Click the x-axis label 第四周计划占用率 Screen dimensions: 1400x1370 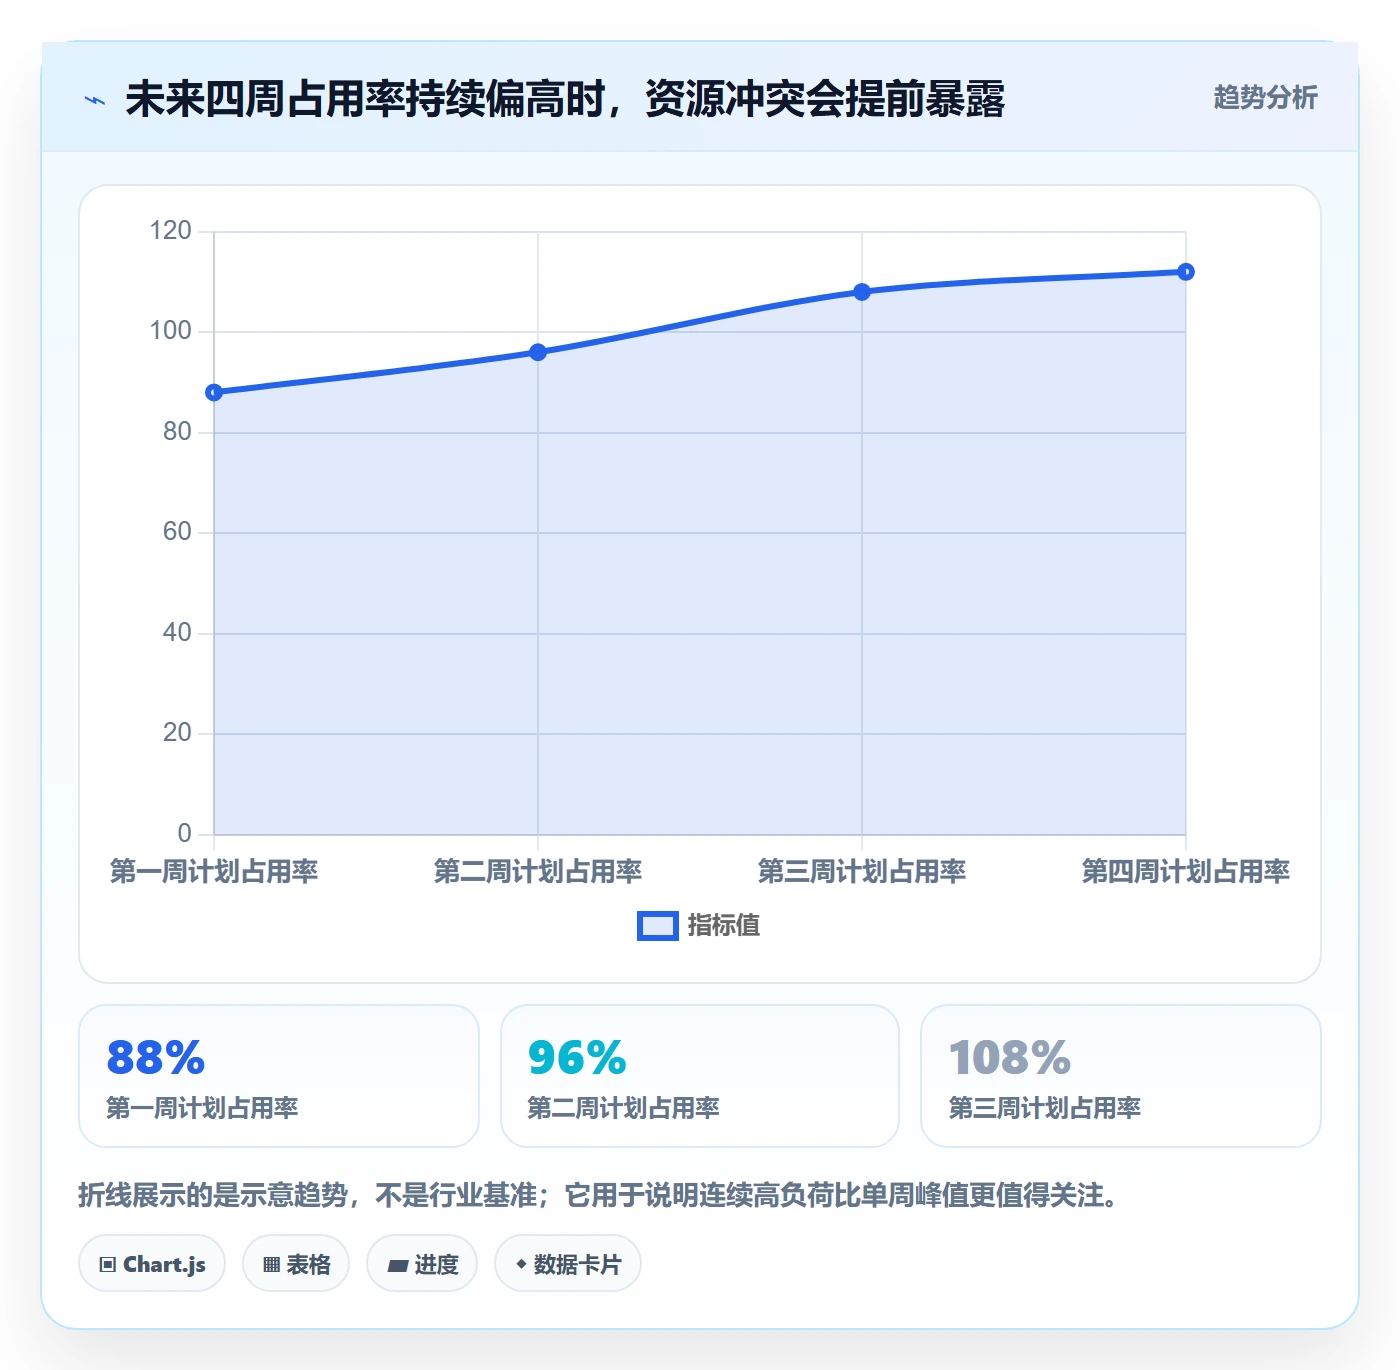click(x=1186, y=871)
